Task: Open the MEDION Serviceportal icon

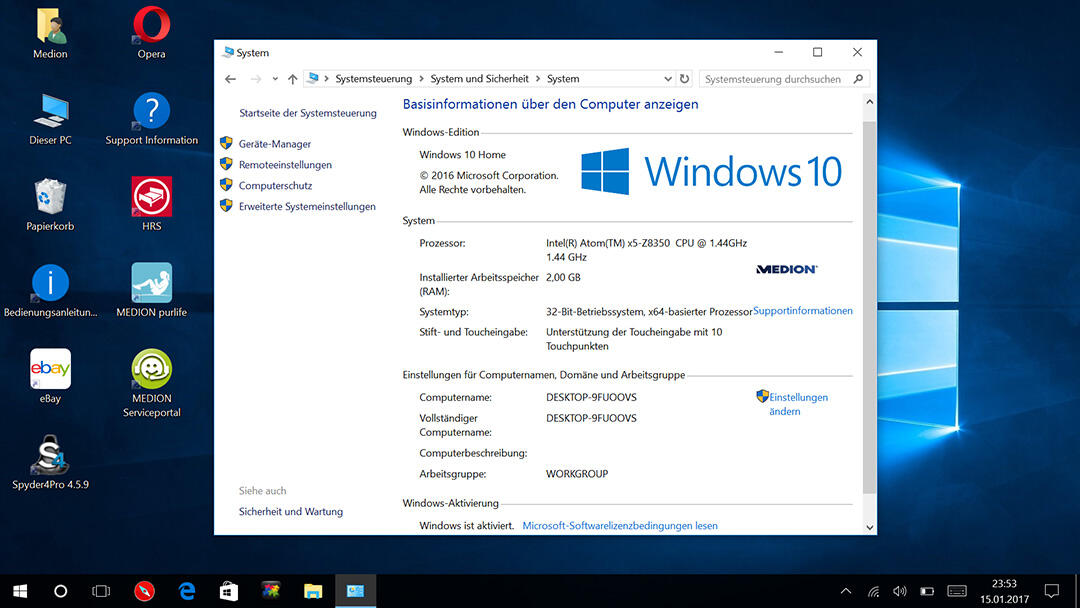Action: pyautogui.click(x=151, y=369)
